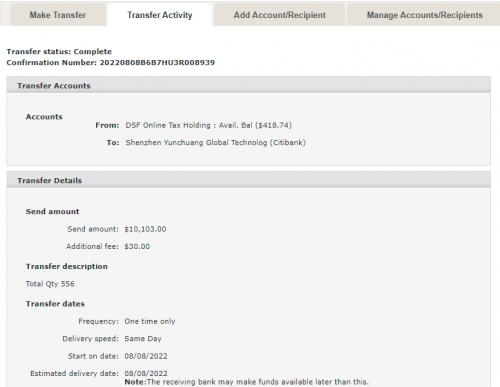Select recipient Shenzhen Yunchuang Global Technolog (Citibank)
This screenshot has width=500, height=387.
(x=215, y=143)
